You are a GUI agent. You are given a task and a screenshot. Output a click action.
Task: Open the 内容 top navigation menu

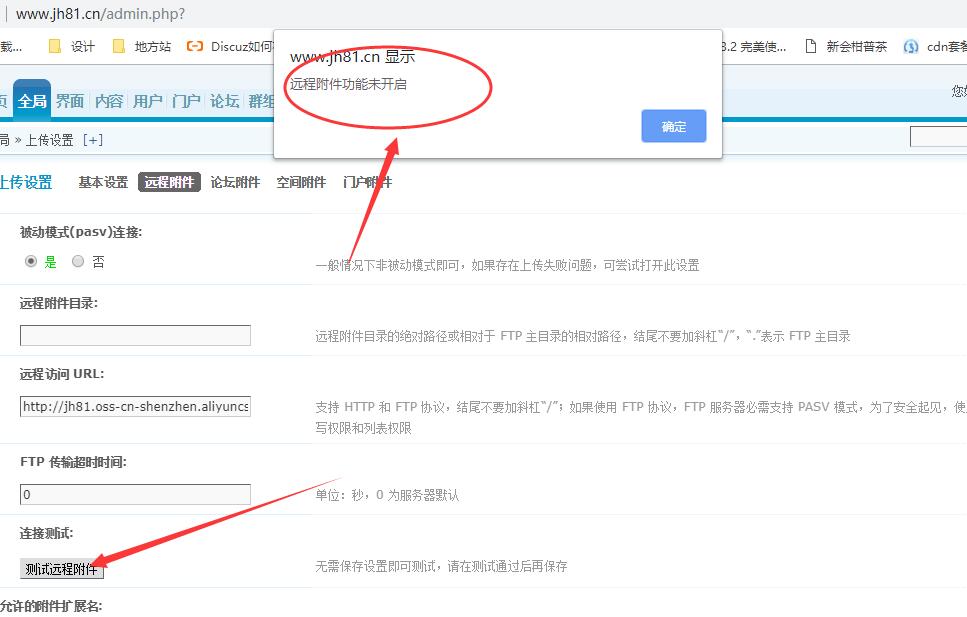pos(109,101)
